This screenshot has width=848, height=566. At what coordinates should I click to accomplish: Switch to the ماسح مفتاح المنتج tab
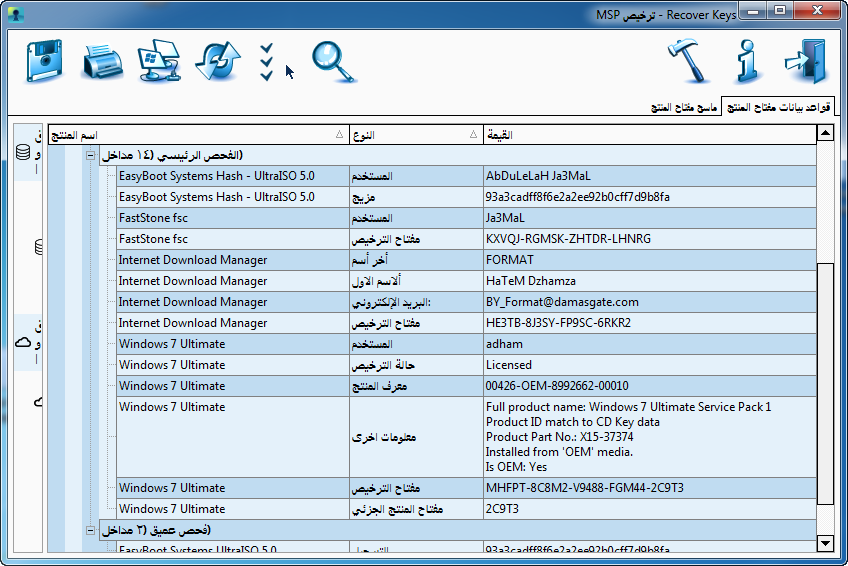coord(684,107)
